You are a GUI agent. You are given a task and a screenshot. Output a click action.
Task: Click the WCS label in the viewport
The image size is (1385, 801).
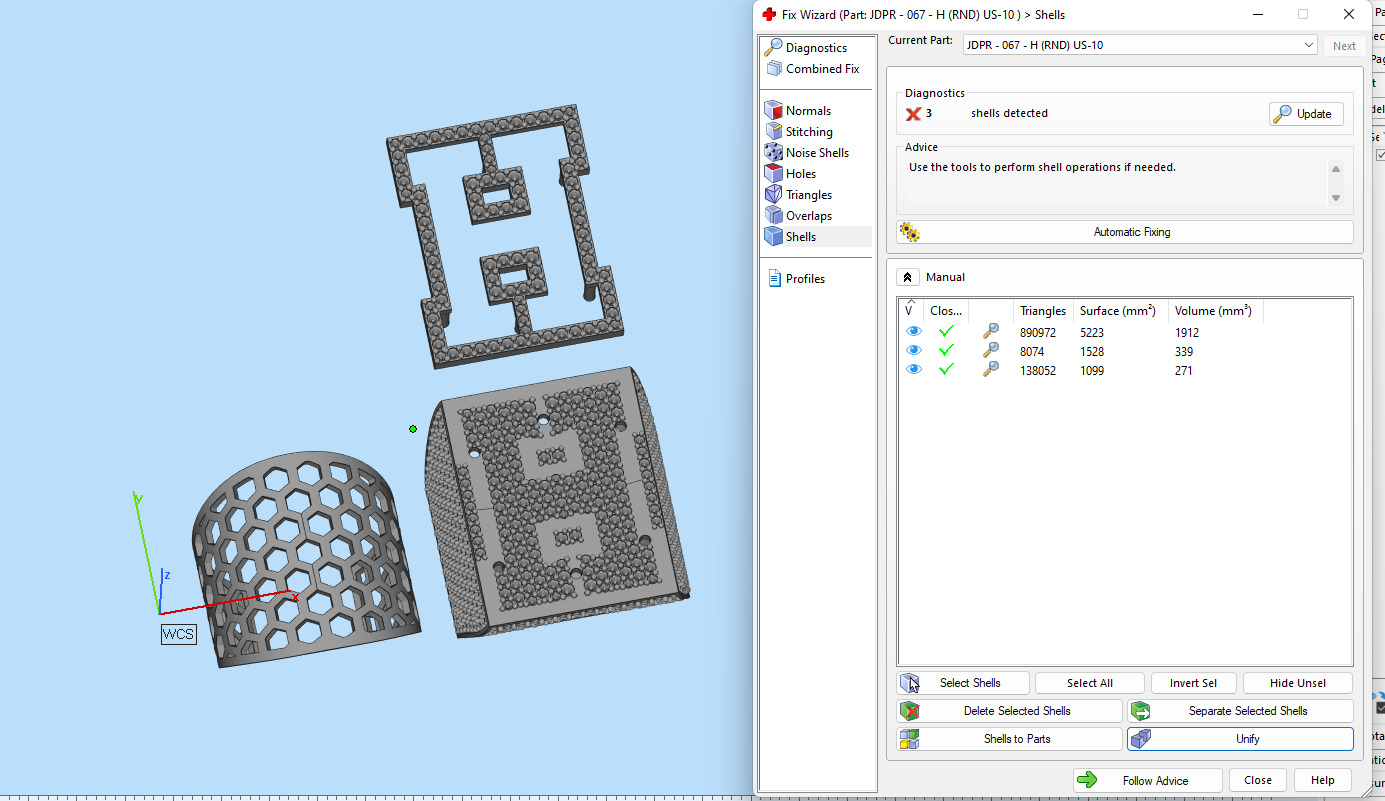[x=179, y=634]
